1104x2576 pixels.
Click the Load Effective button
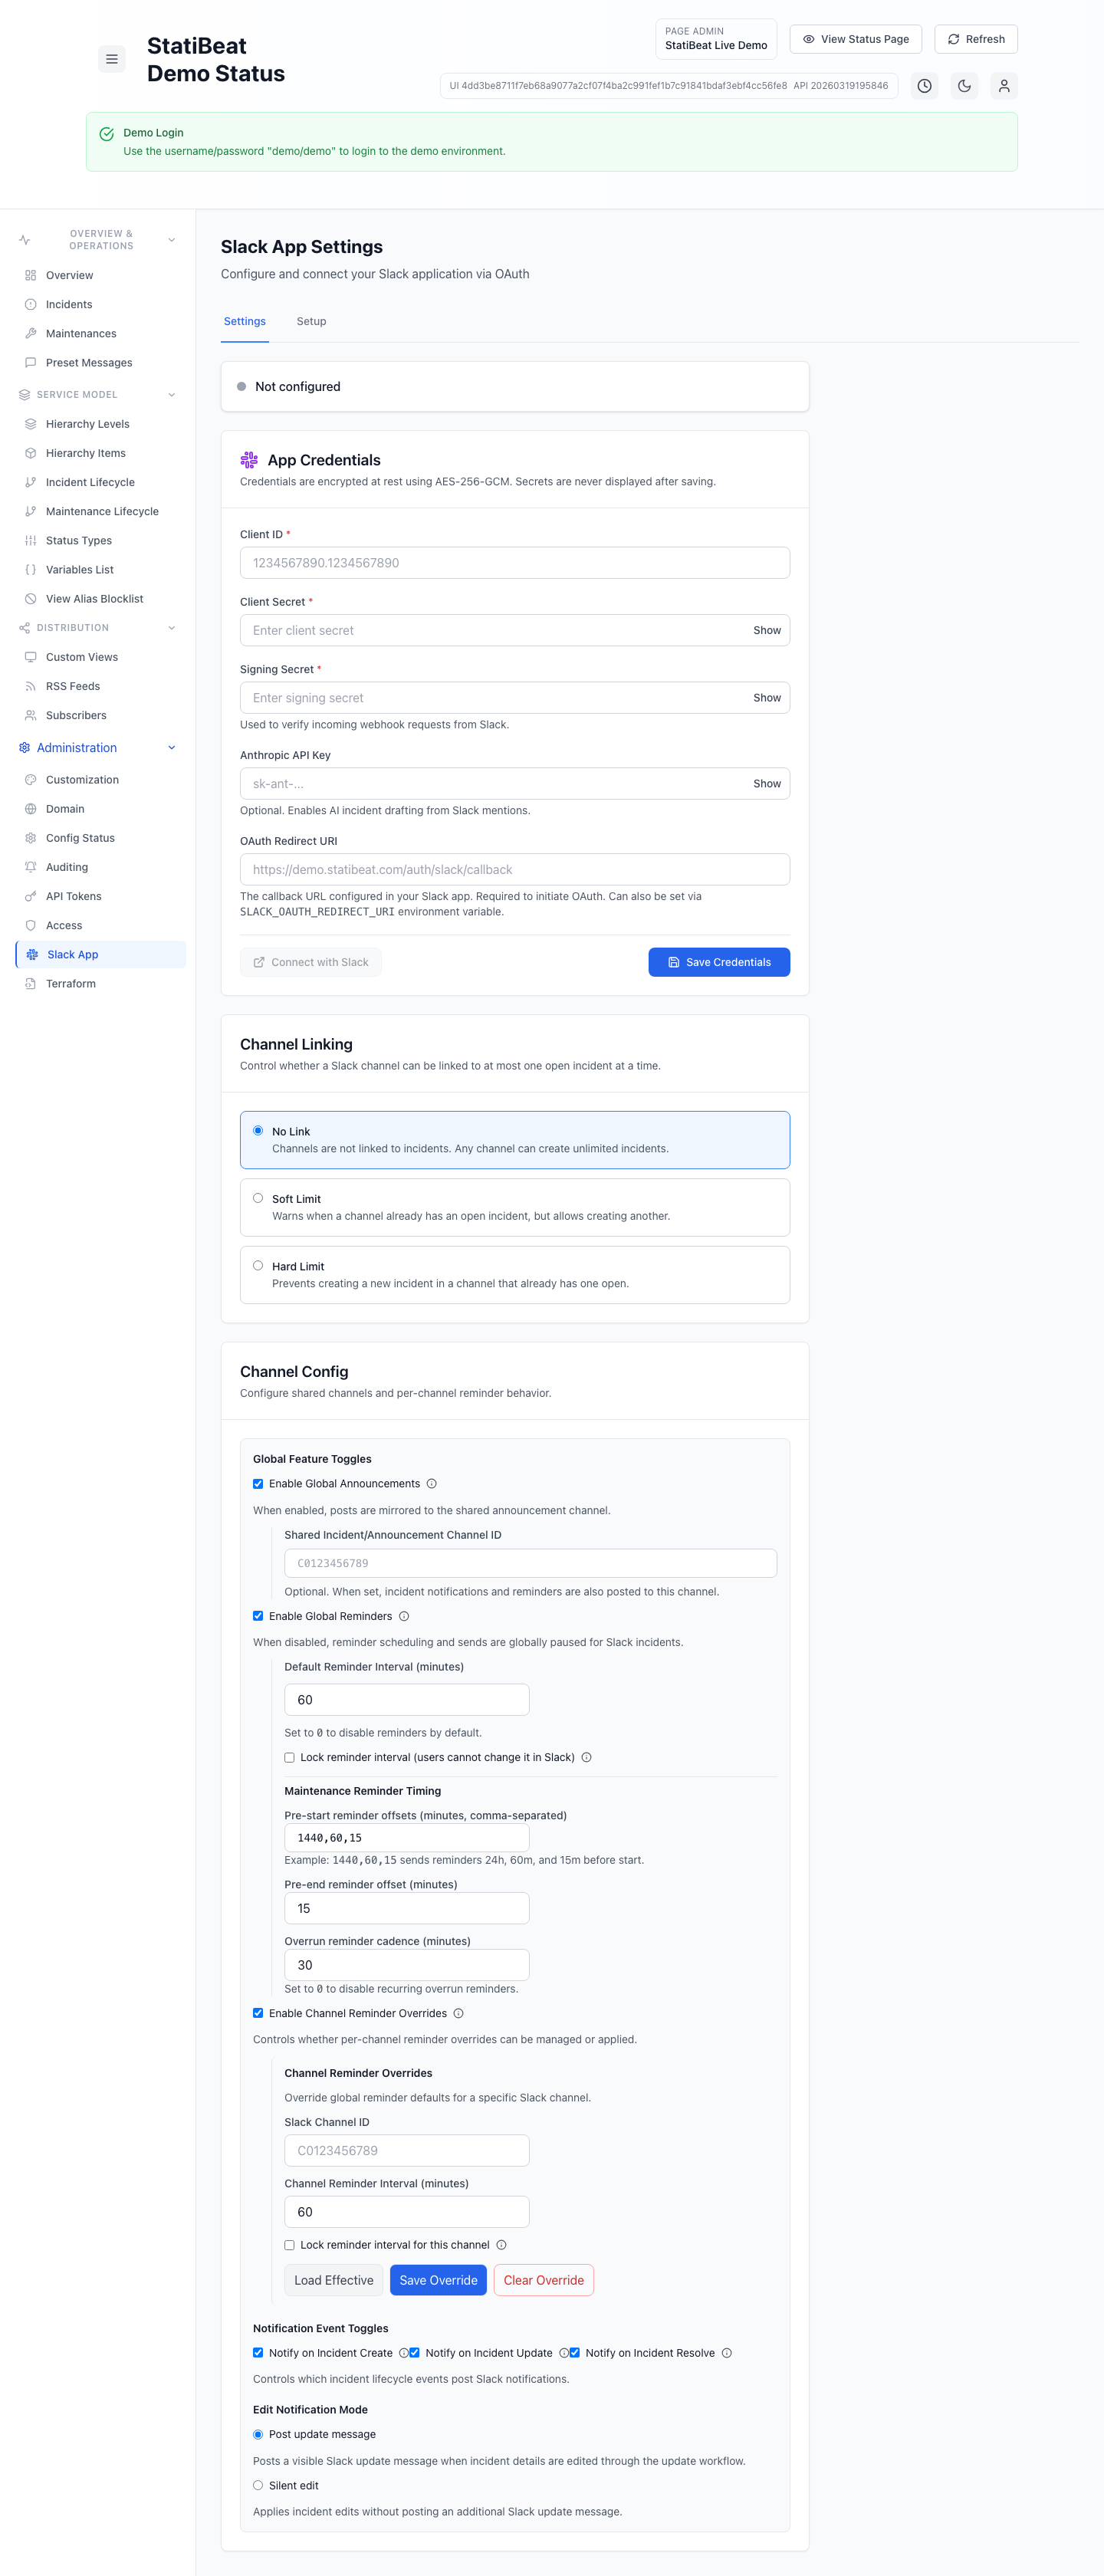coord(334,2280)
